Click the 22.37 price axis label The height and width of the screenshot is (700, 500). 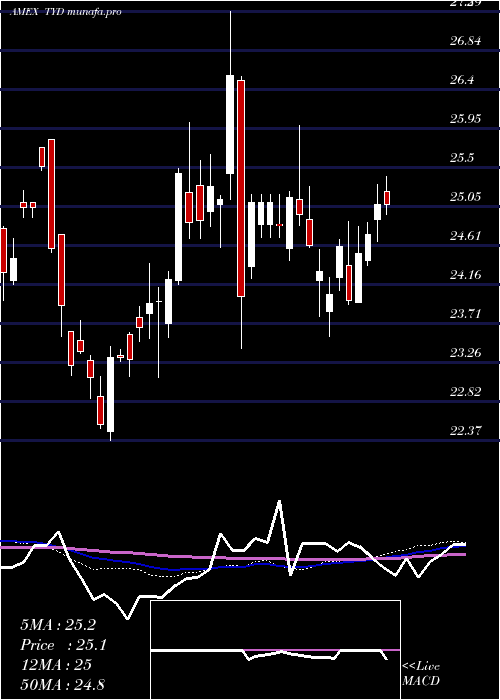(466, 431)
